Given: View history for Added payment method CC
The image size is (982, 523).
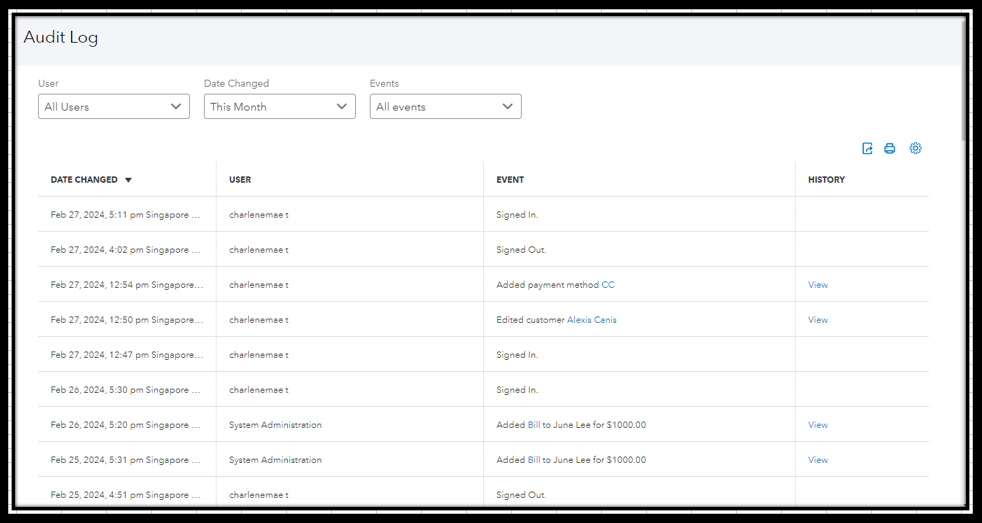Looking at the screenshot, I should pyautogui.click(x=818, y=285).
